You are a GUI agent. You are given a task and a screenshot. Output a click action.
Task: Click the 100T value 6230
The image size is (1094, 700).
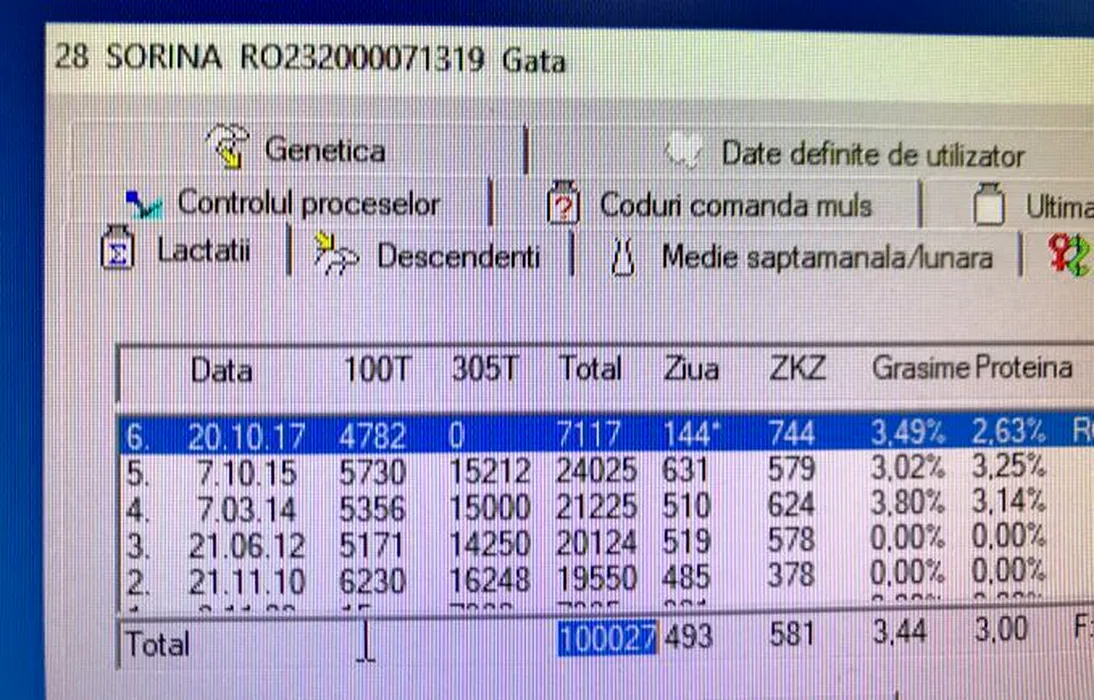(372, 581)
